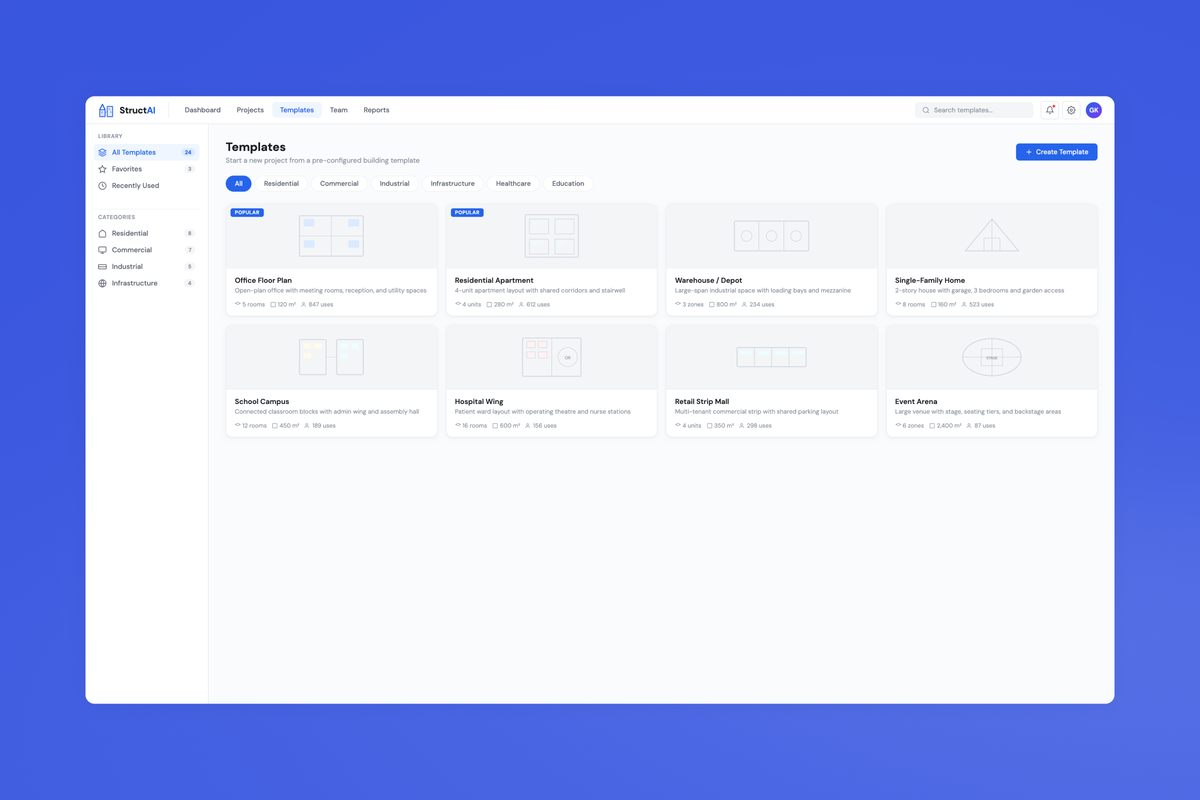Open Recently Used via the clock icon
Image resolution: width=1200 pixels, height=800 pixels.
point(103,185)
